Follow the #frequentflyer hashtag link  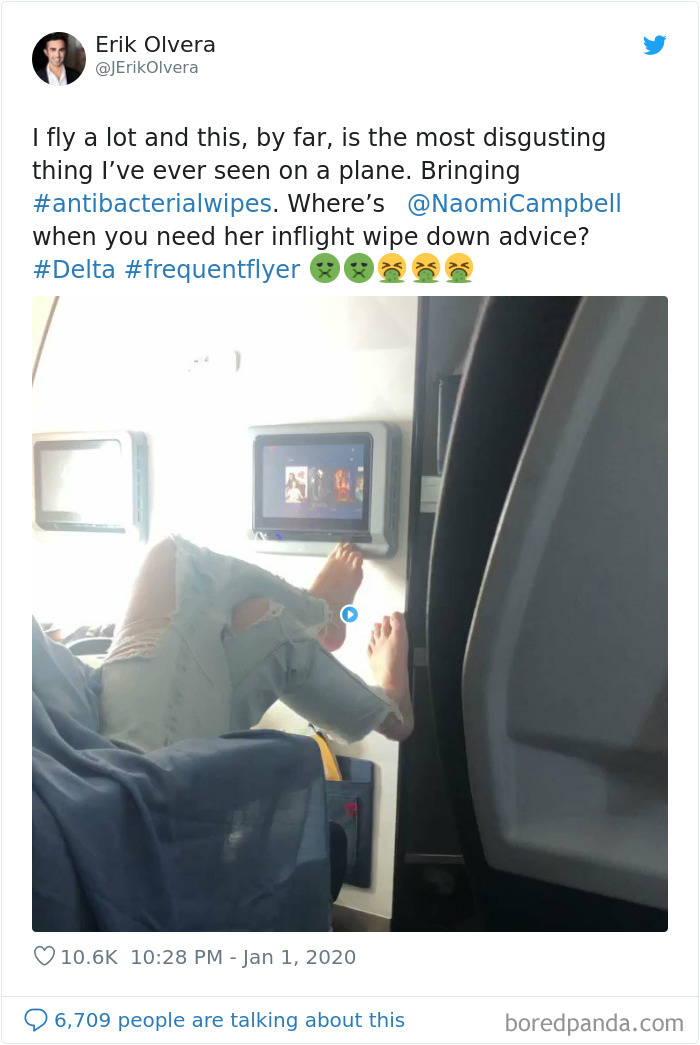coord(212,269)
